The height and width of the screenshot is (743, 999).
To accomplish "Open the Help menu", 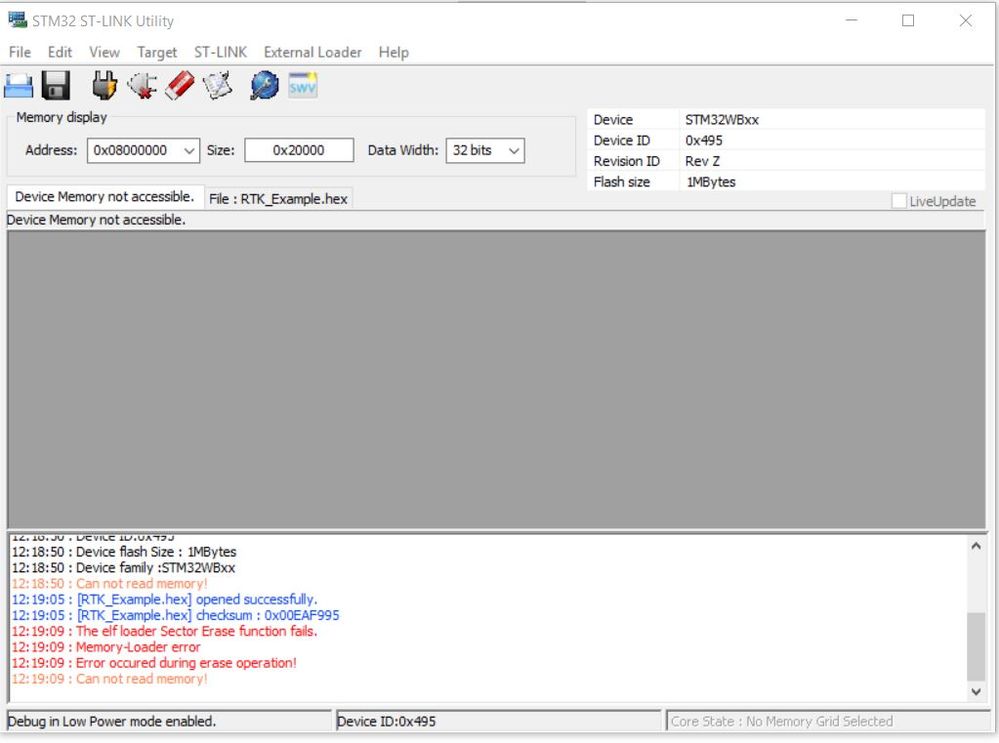I will pos(394,52).
